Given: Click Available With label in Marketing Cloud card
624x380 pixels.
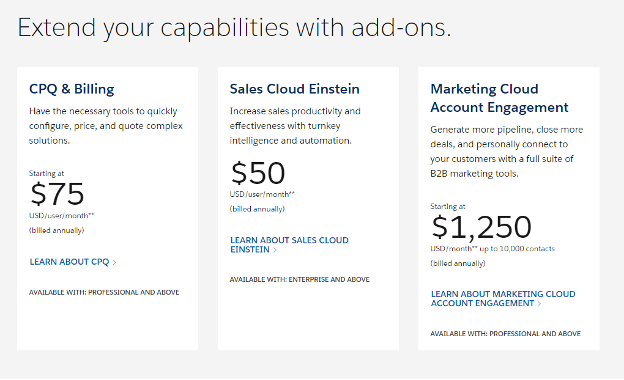Looking at the screenshot, I should 505,334.
